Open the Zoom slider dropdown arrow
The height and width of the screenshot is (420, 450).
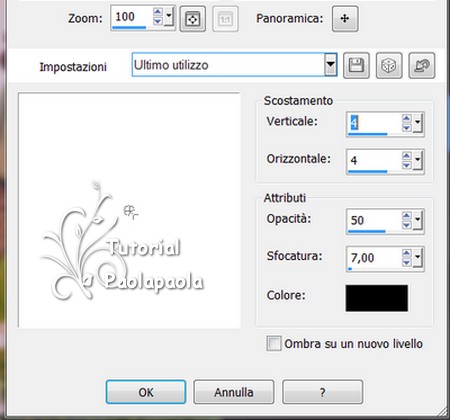pos(169,16)
